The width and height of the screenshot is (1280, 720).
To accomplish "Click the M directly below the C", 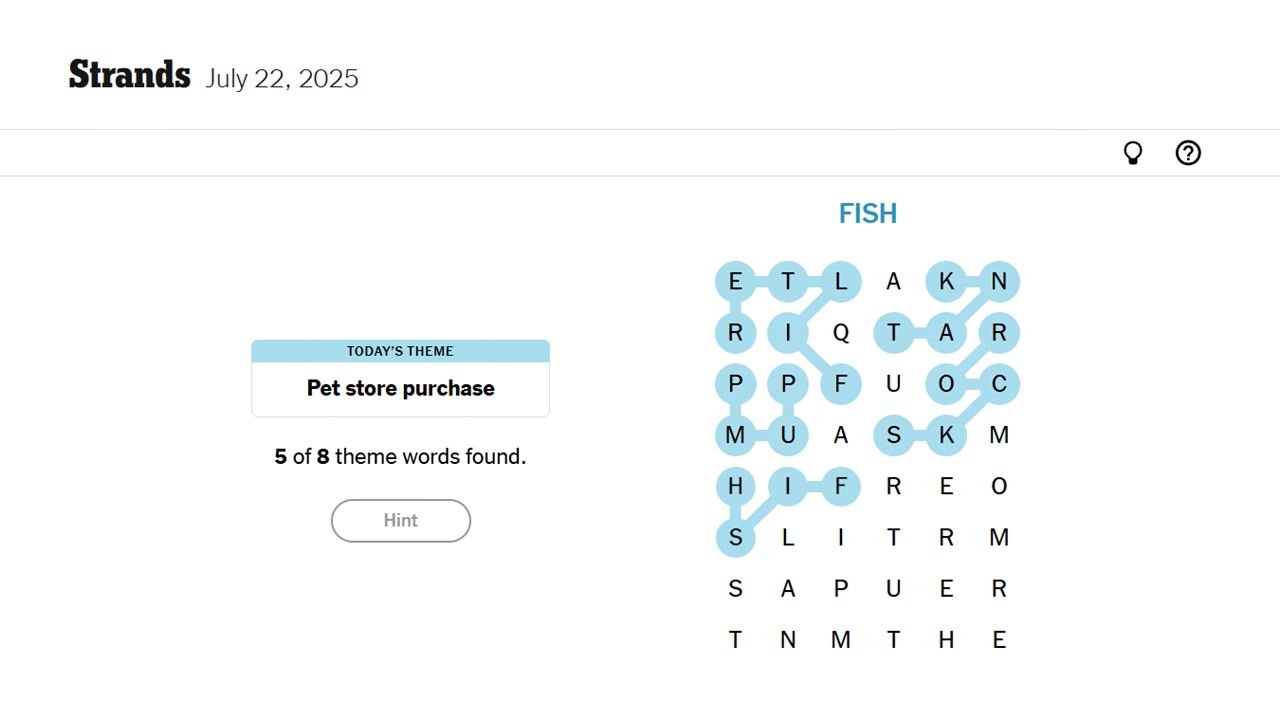I will (x=999, y=436).
